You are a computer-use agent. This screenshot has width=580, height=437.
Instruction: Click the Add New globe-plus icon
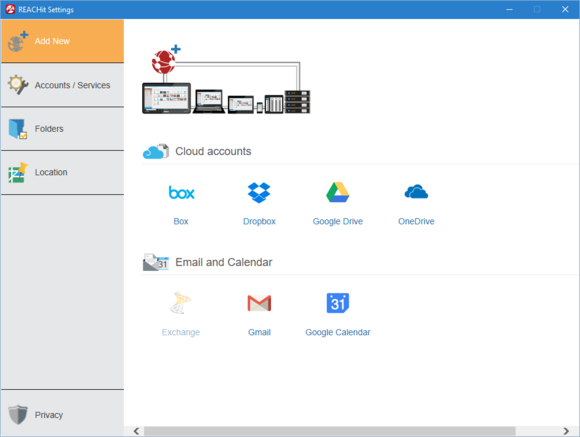18,41
